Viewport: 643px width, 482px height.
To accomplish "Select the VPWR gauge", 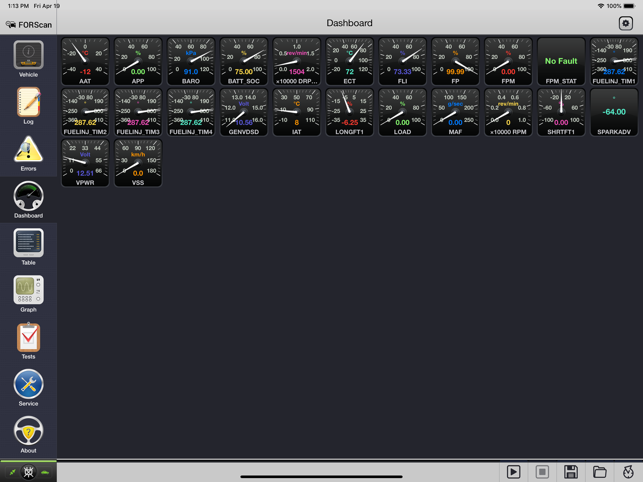I will [x=85, y=163].
